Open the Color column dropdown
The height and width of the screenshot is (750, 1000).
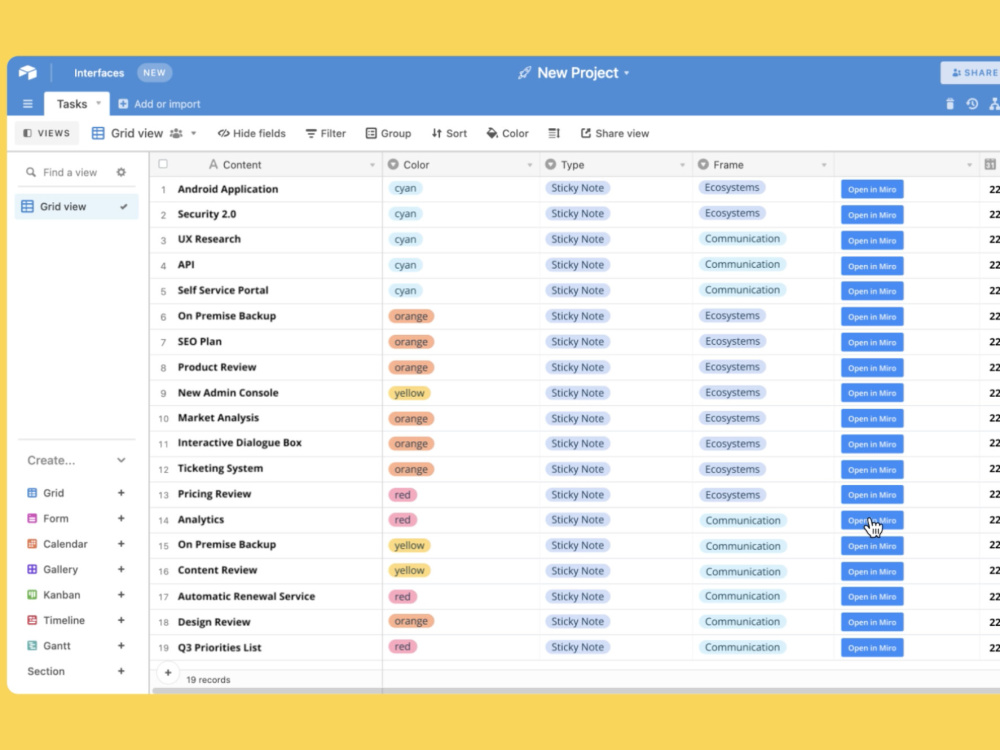click(529, 165)
